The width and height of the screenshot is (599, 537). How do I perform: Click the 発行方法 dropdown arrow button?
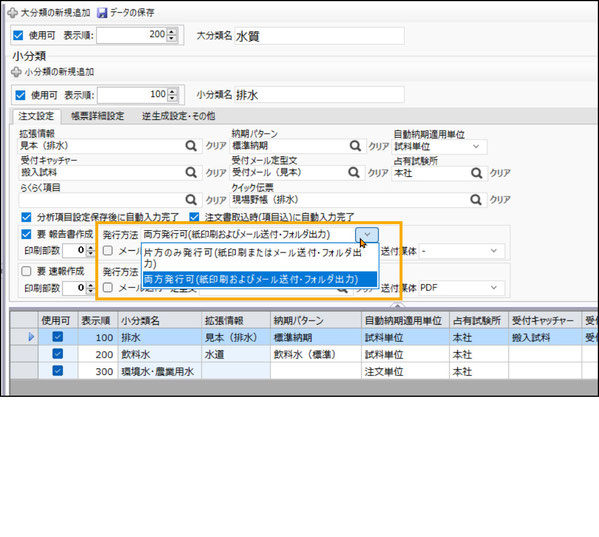(x=367, y=234)
